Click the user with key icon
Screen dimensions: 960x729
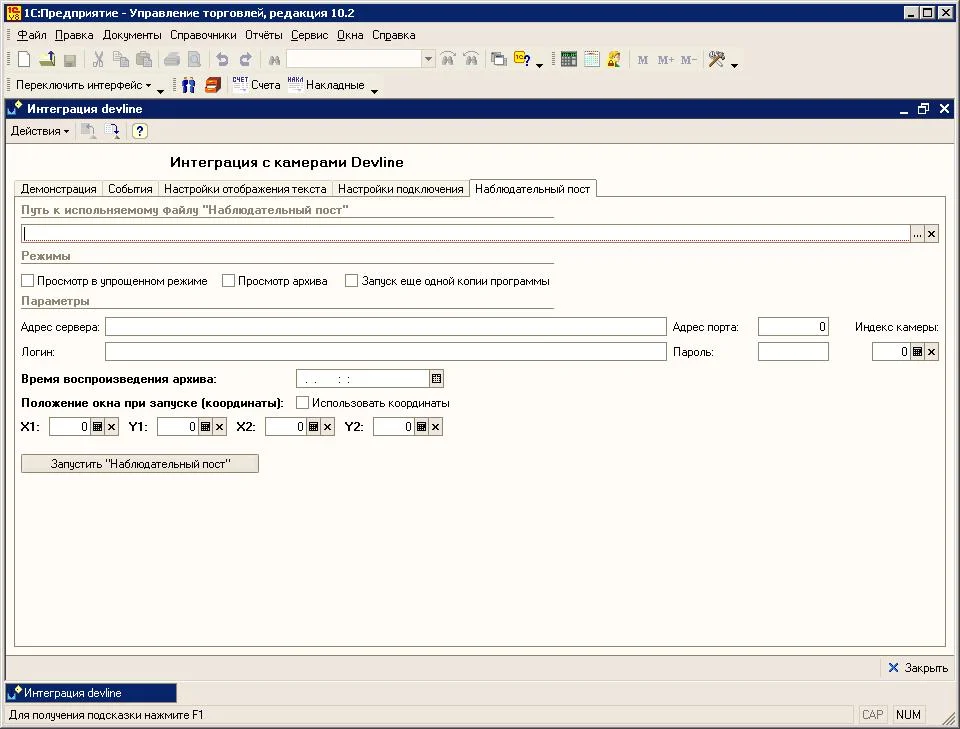coord(614,59)
